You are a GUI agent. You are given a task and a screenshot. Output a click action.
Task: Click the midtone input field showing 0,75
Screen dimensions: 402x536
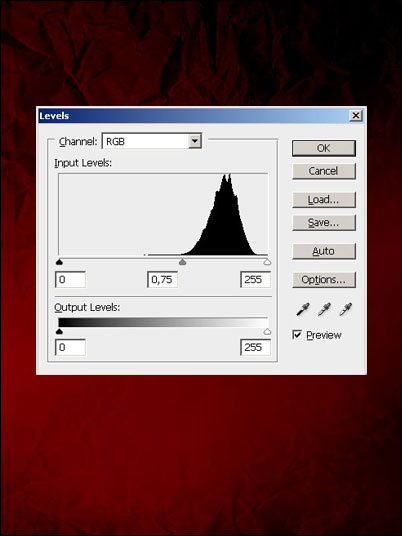pyautogui.click(x=162, y=280)
